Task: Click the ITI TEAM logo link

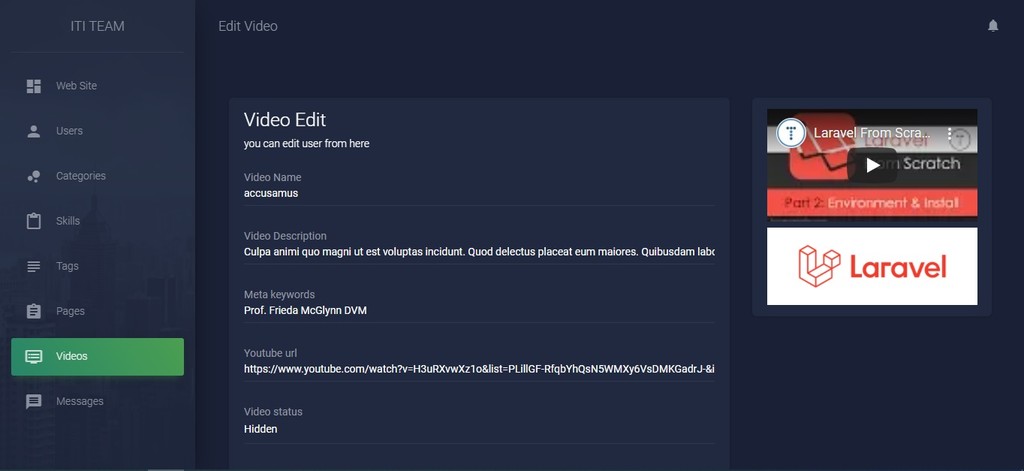Action: click(97, 26)
